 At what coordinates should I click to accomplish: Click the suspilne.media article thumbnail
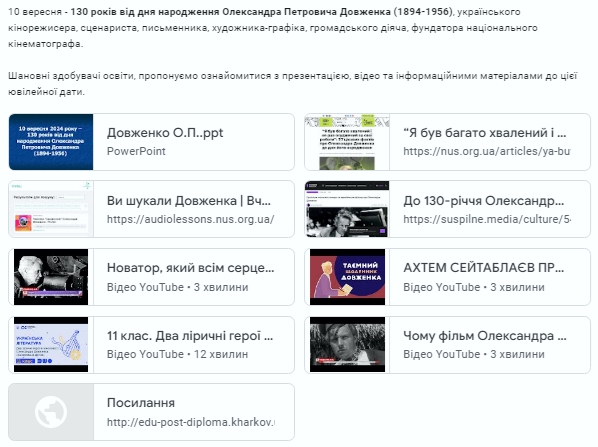[347, 209]
